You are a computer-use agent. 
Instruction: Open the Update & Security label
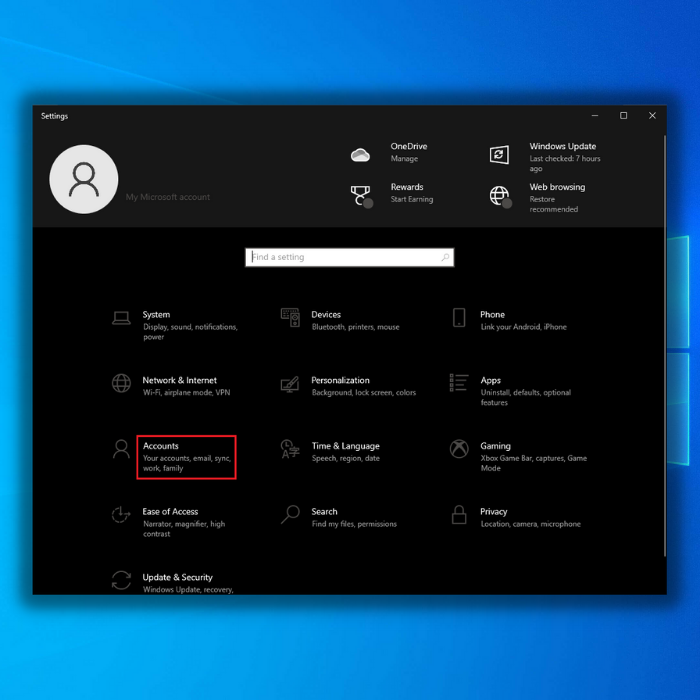tap(178, 577)
